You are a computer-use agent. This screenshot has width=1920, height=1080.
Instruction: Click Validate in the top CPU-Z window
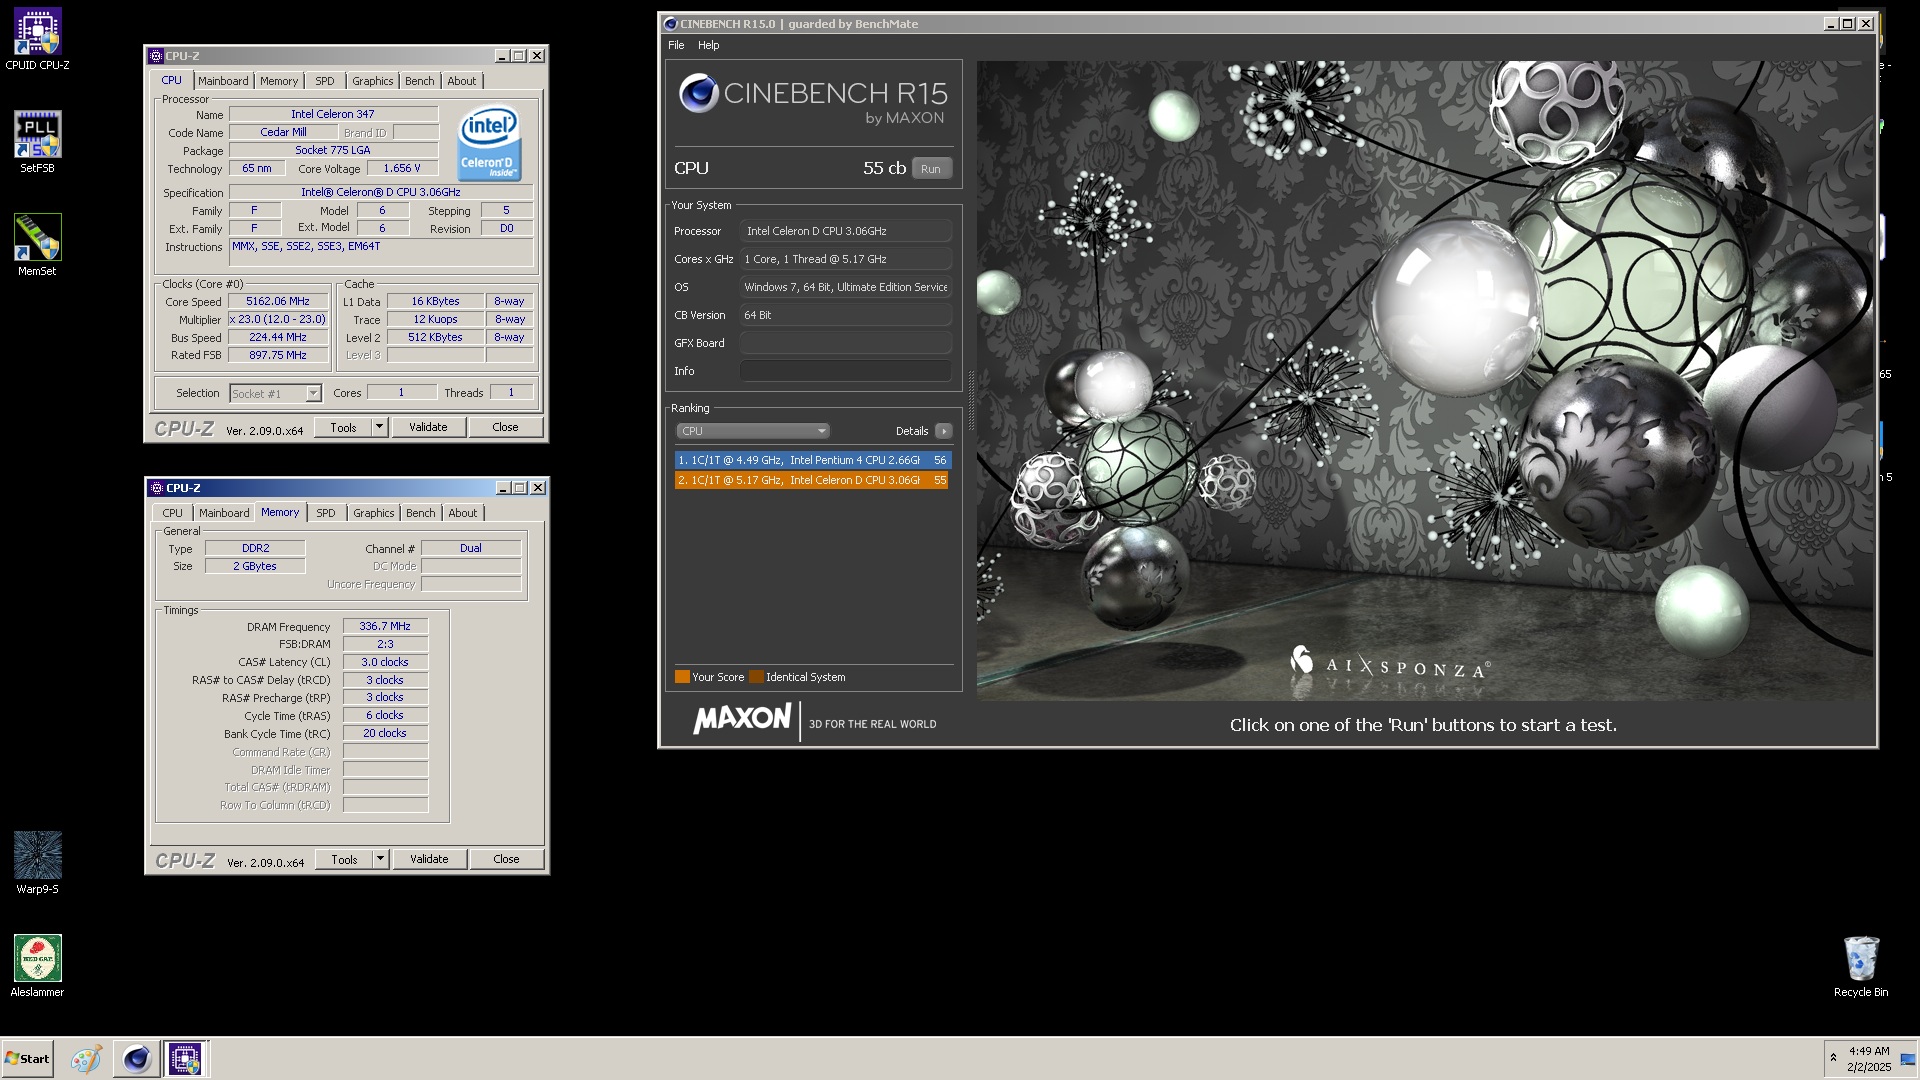428,427
